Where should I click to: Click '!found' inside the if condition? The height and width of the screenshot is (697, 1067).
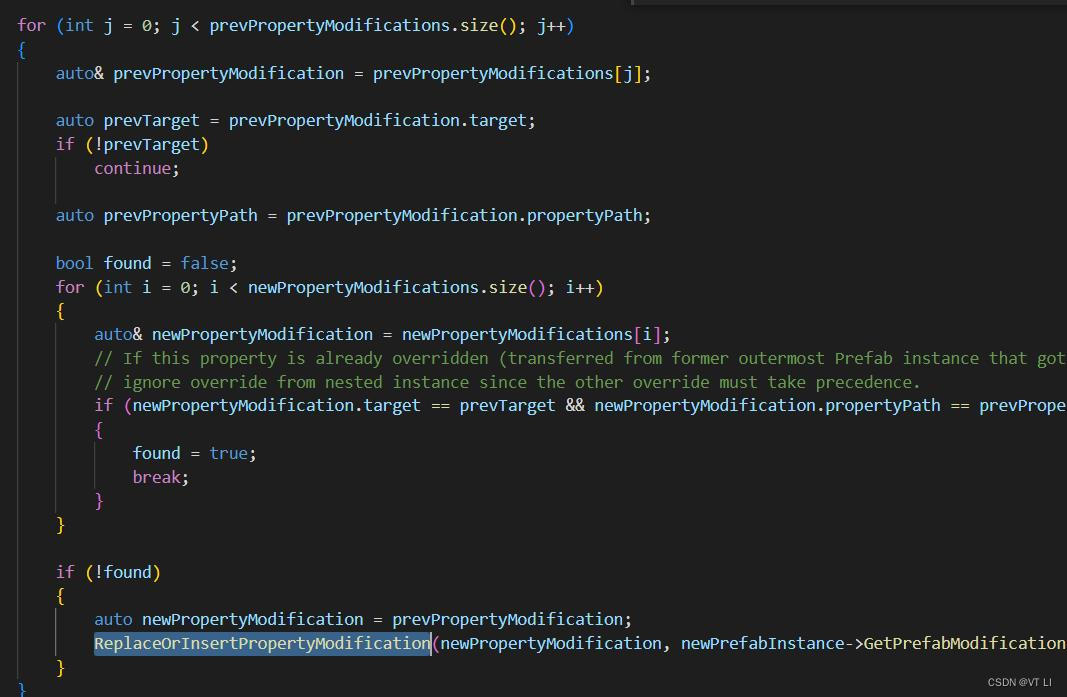tap(122, 572)
